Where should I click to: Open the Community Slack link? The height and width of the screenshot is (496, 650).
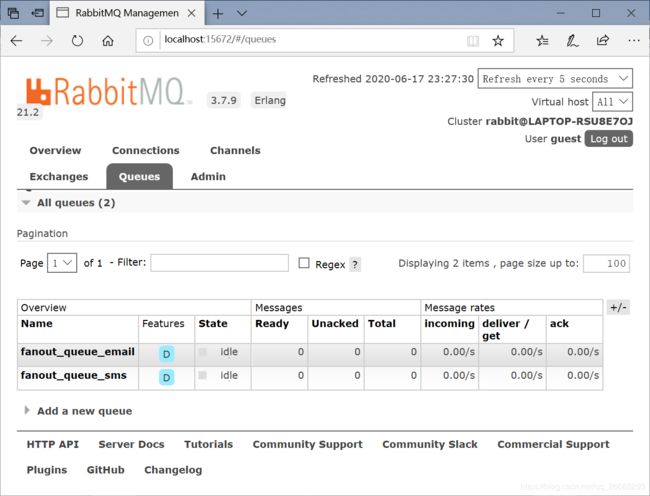pyautogui.click(x=430, y=444)
